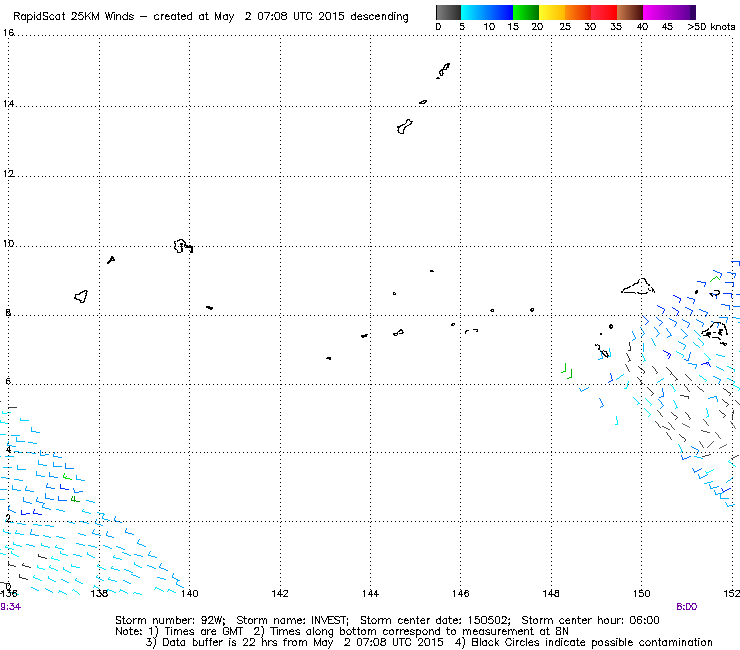
Task: Click the '>50 knots' legend label
Action: coord(711,27)
